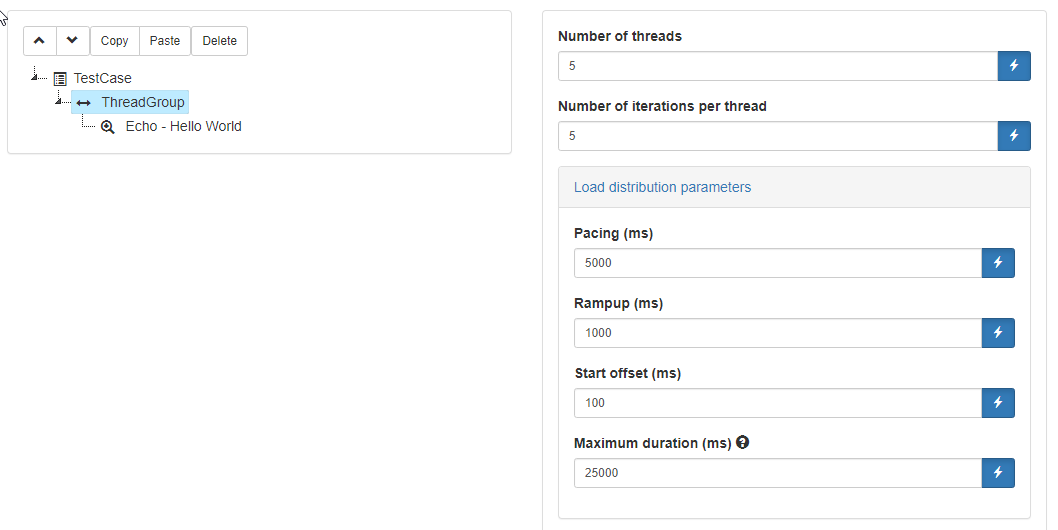Delete the selected ThreadGroup node
This screenshot has width=1058, height=530.
pos(219,41)
